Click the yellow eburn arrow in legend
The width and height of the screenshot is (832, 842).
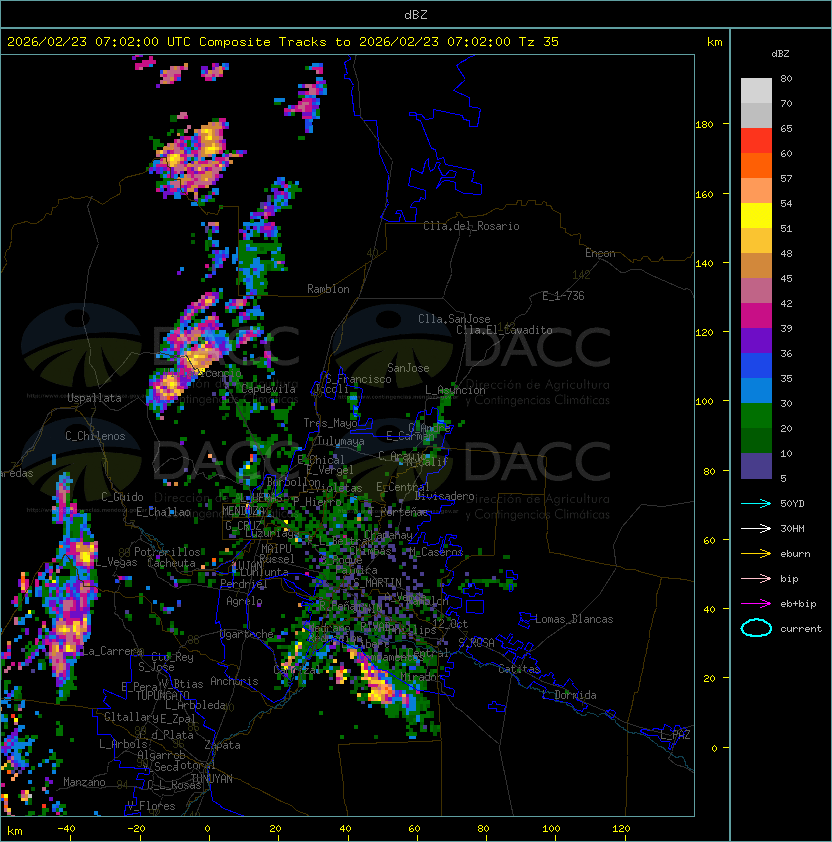756,554
